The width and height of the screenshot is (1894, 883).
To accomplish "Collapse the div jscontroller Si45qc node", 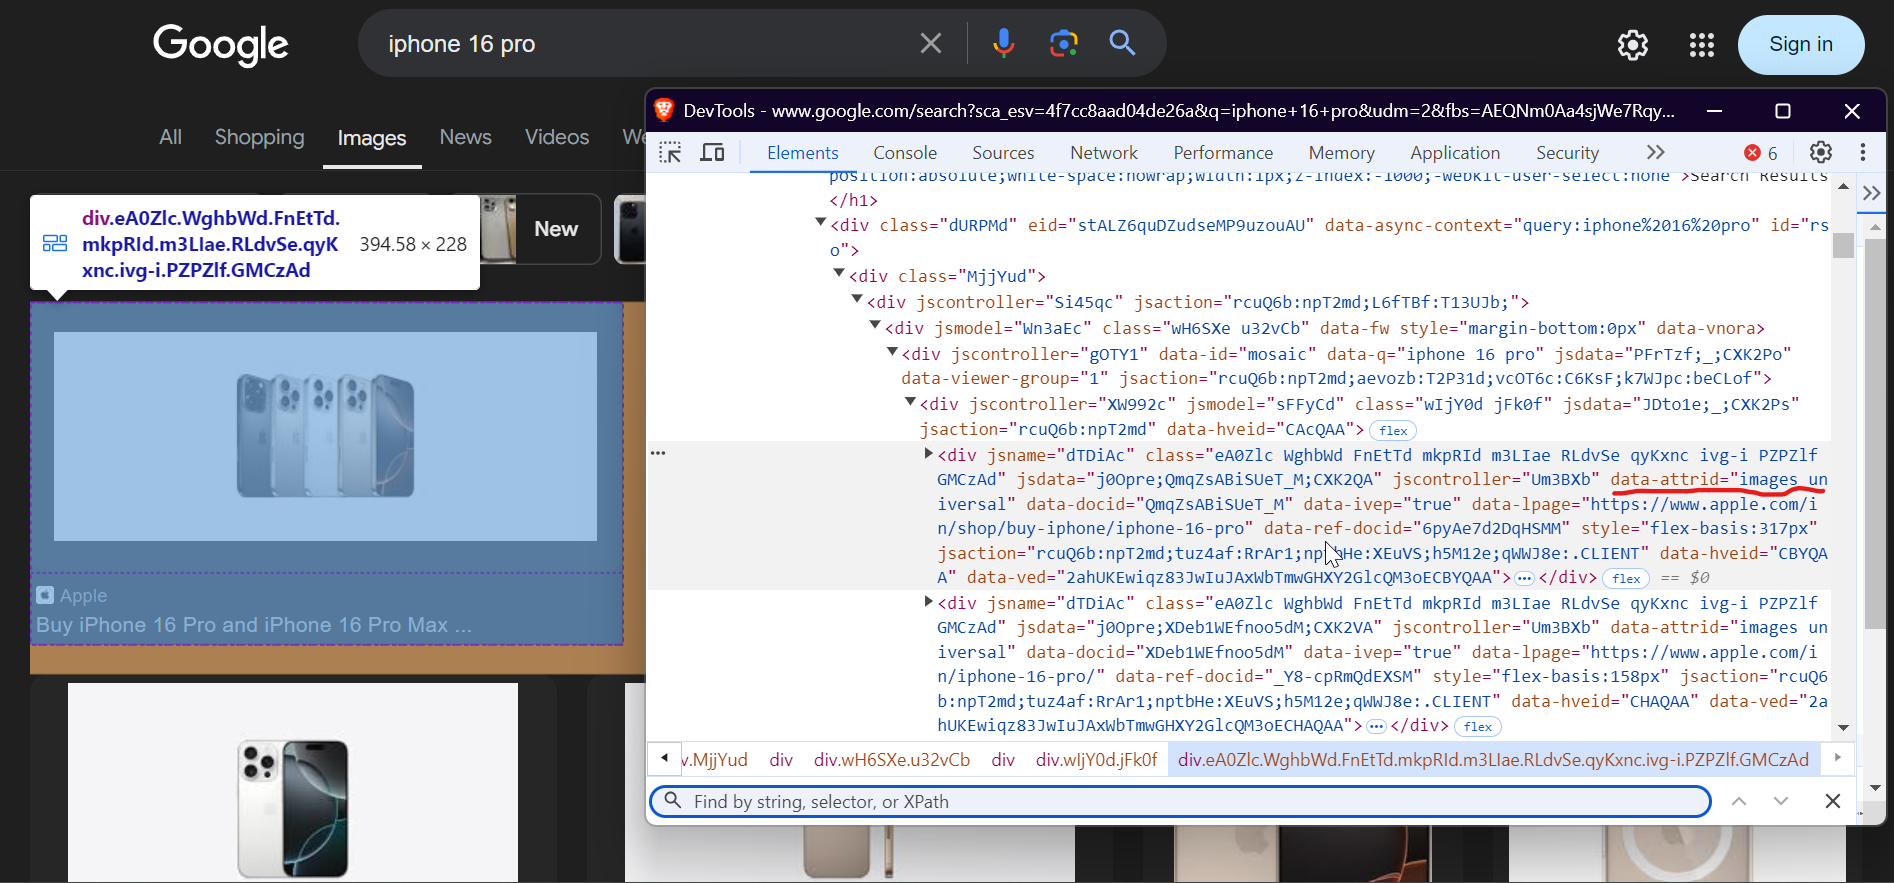I will click(857, 299).
